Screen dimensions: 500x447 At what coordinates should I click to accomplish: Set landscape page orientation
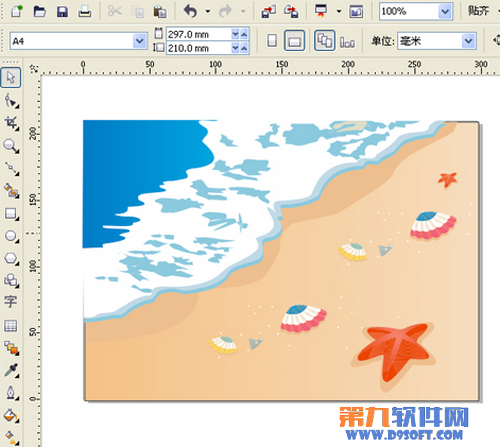click(x=294, y=41)
